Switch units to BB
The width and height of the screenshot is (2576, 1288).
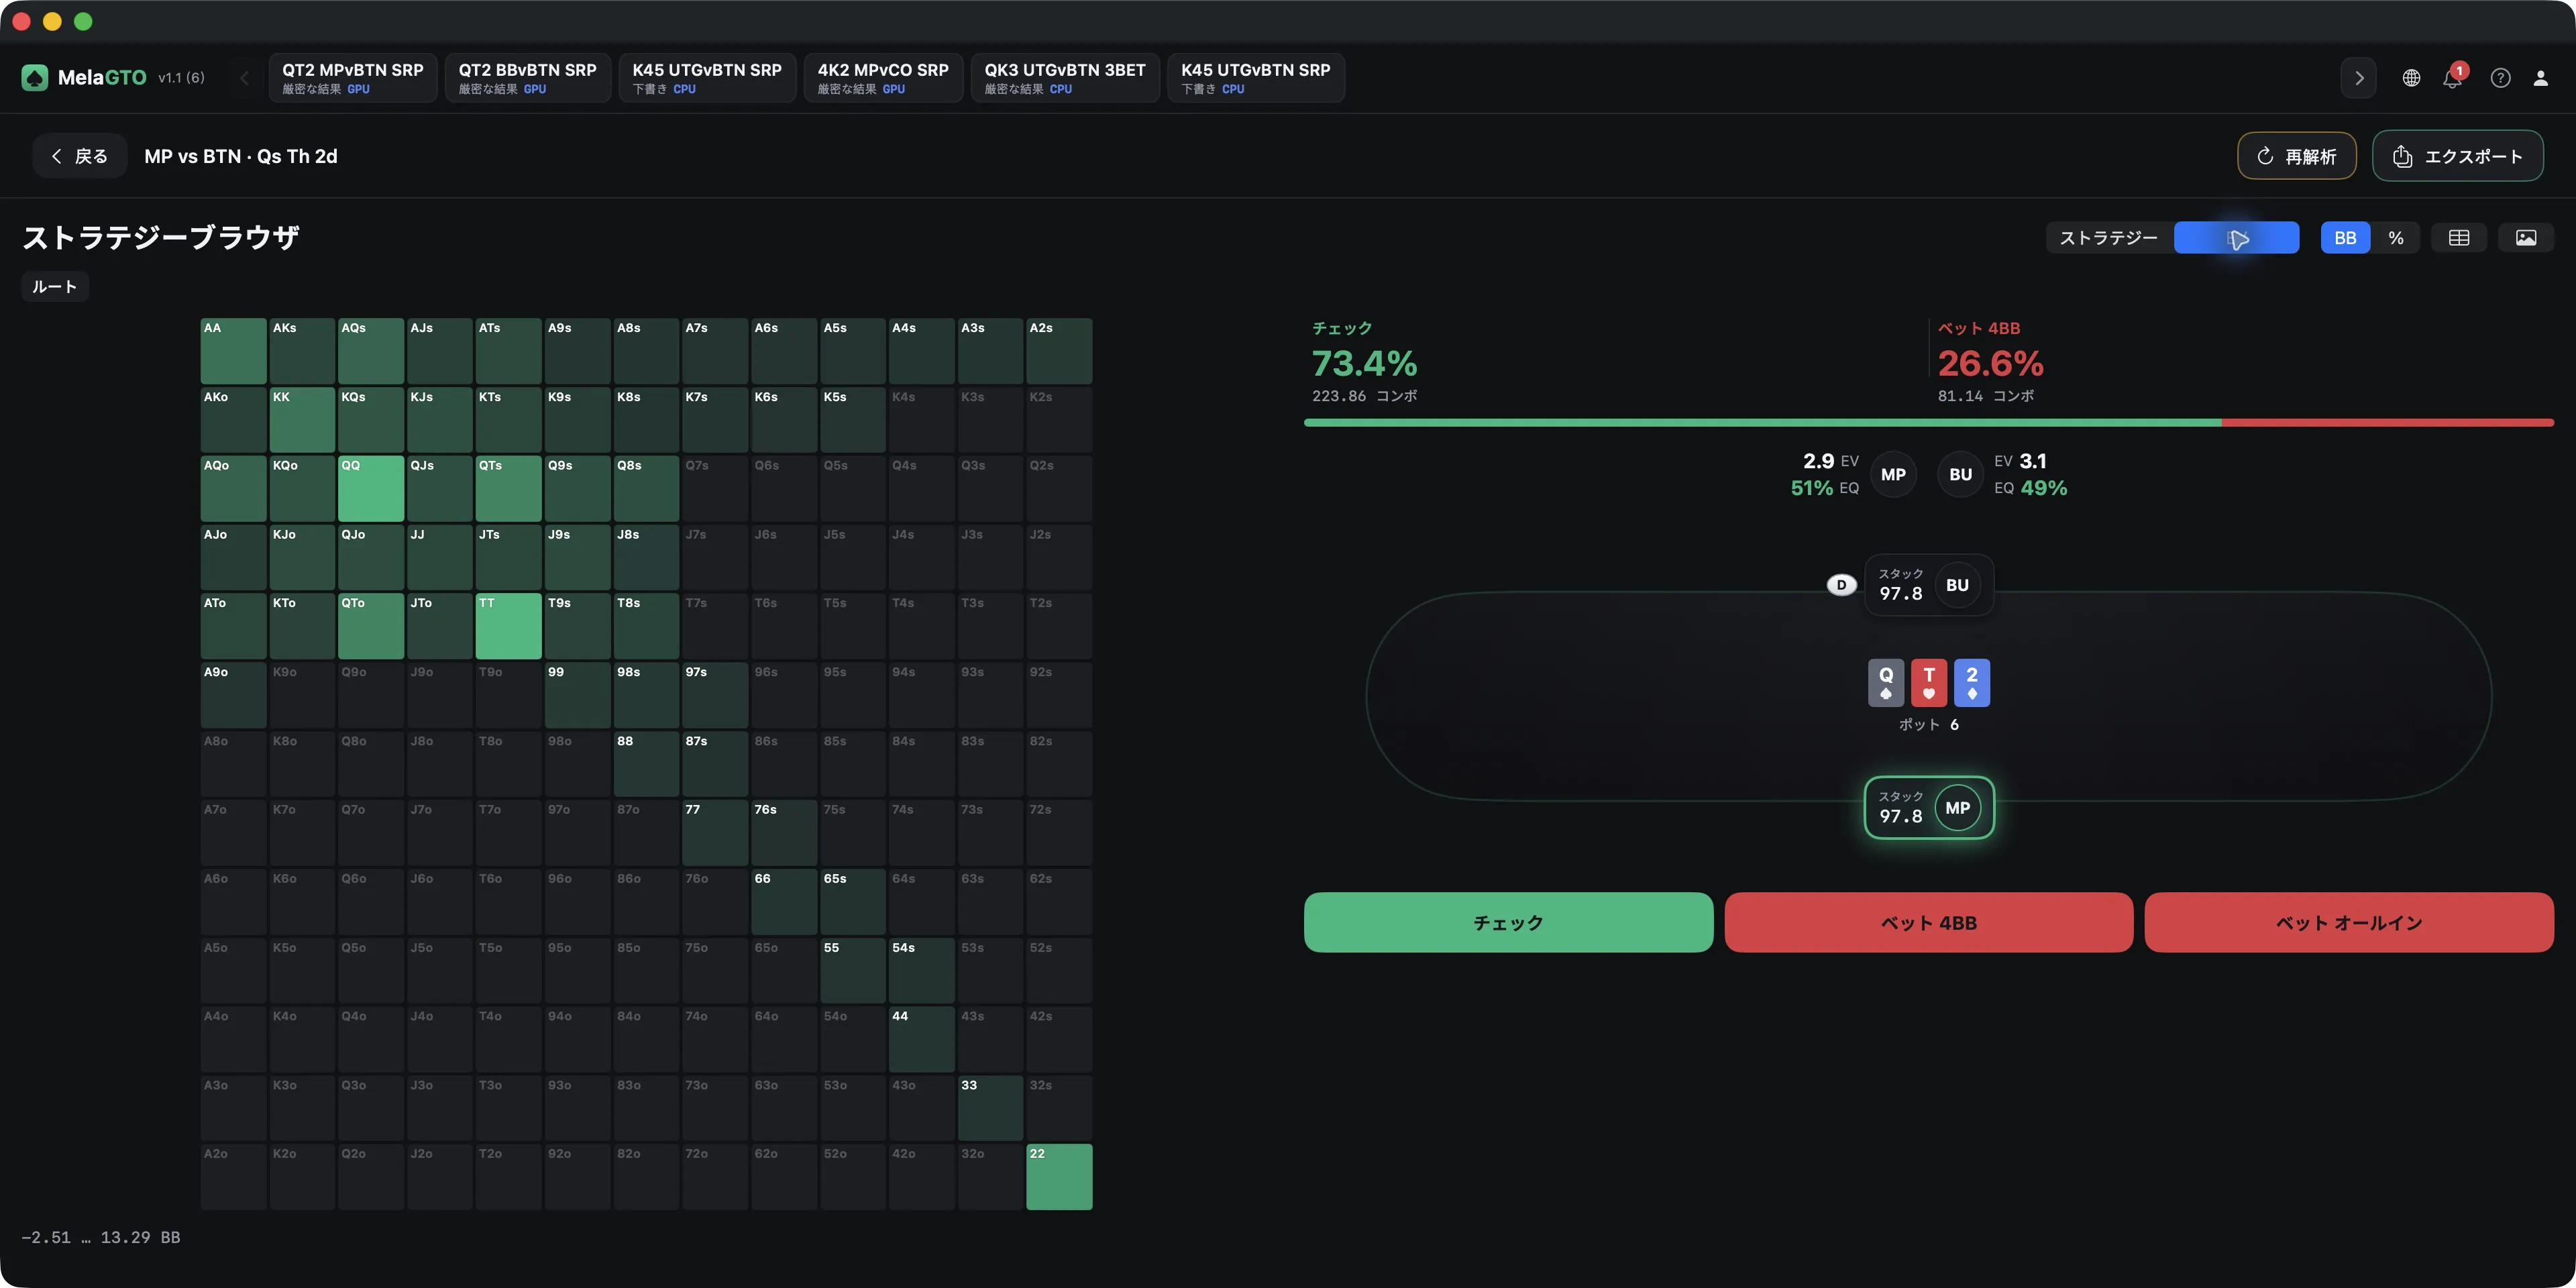pyautogui.click(x=2346, y=238)
